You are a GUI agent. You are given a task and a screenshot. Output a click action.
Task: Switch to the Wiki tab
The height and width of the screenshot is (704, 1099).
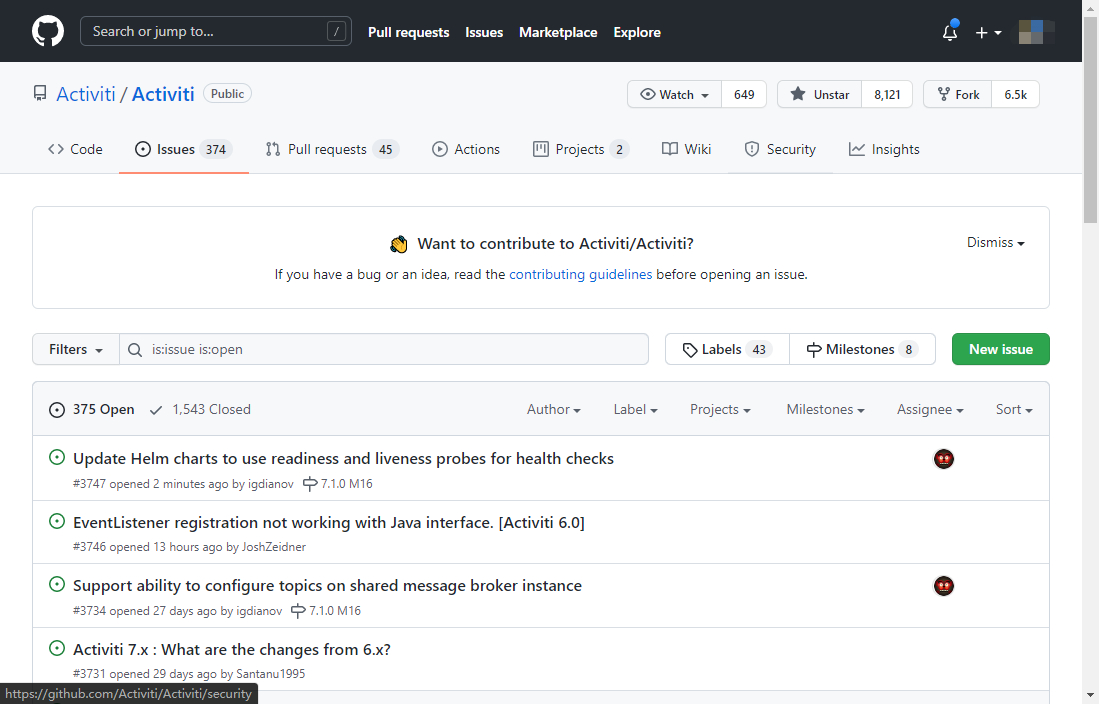[x=687, y=149]
